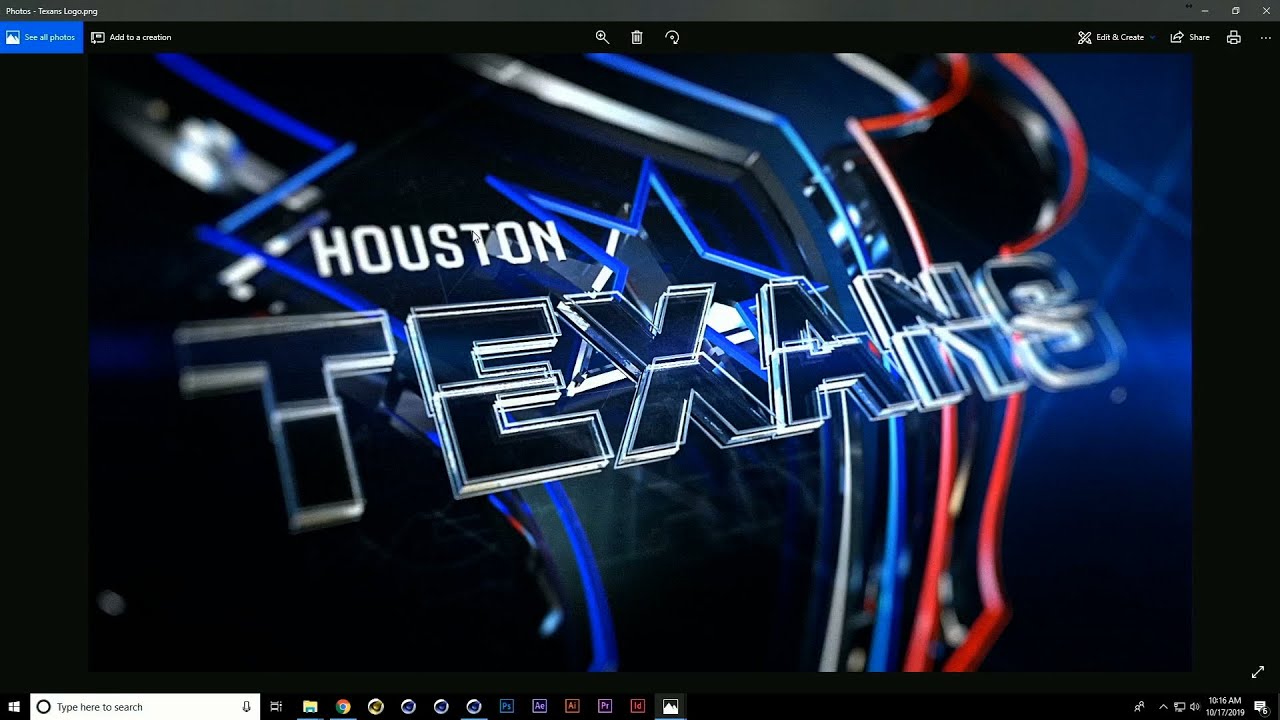The image size is (1280, 720).
Task: Enter fullscreen with the diagonal arrows icon
Action: [x=1258, y=672]
